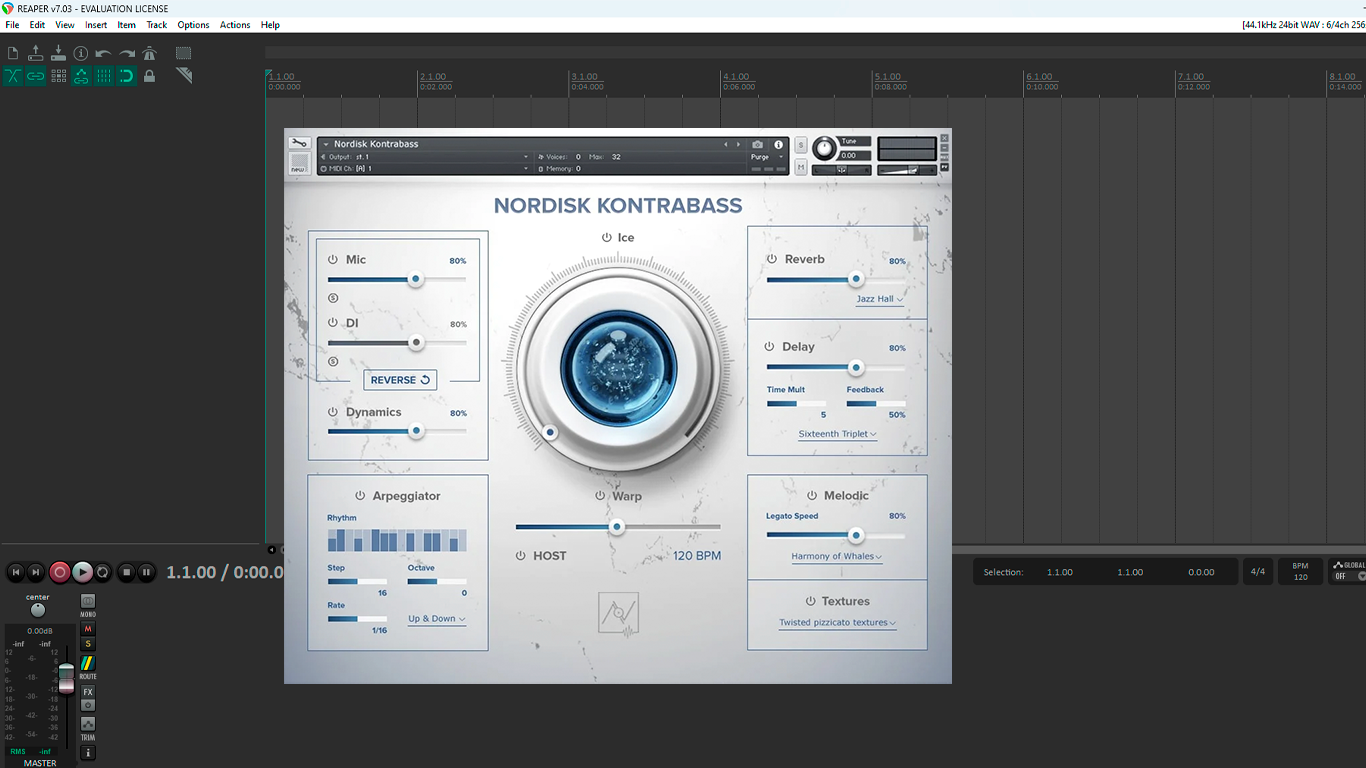Click the Redo arrow icon

point(127,53)
